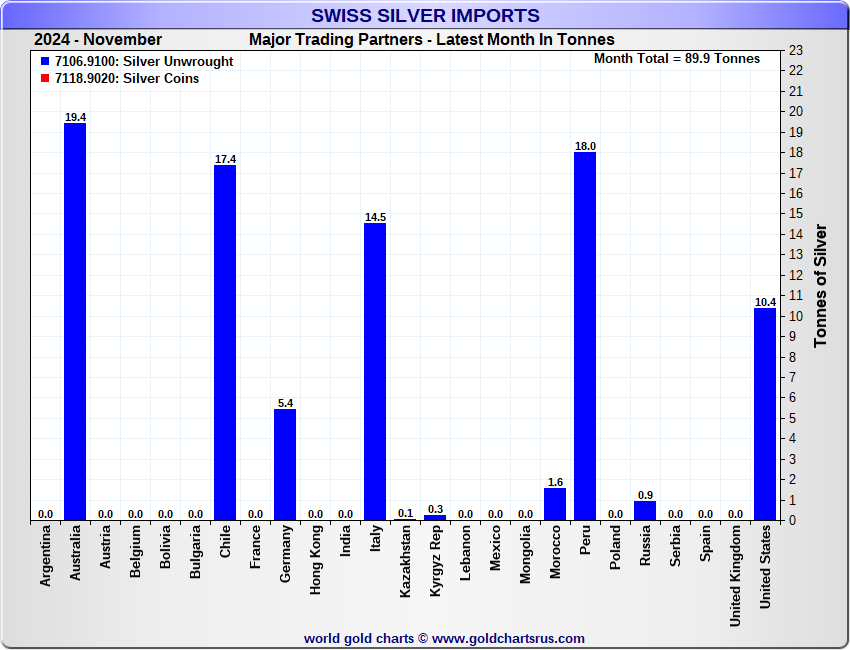Click the Australia bar in the chart
850x650 pixels.
coord(75,322)
